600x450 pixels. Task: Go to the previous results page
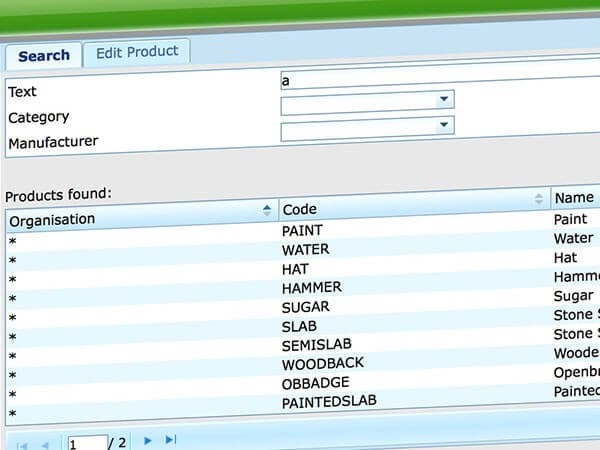[45, 445]
